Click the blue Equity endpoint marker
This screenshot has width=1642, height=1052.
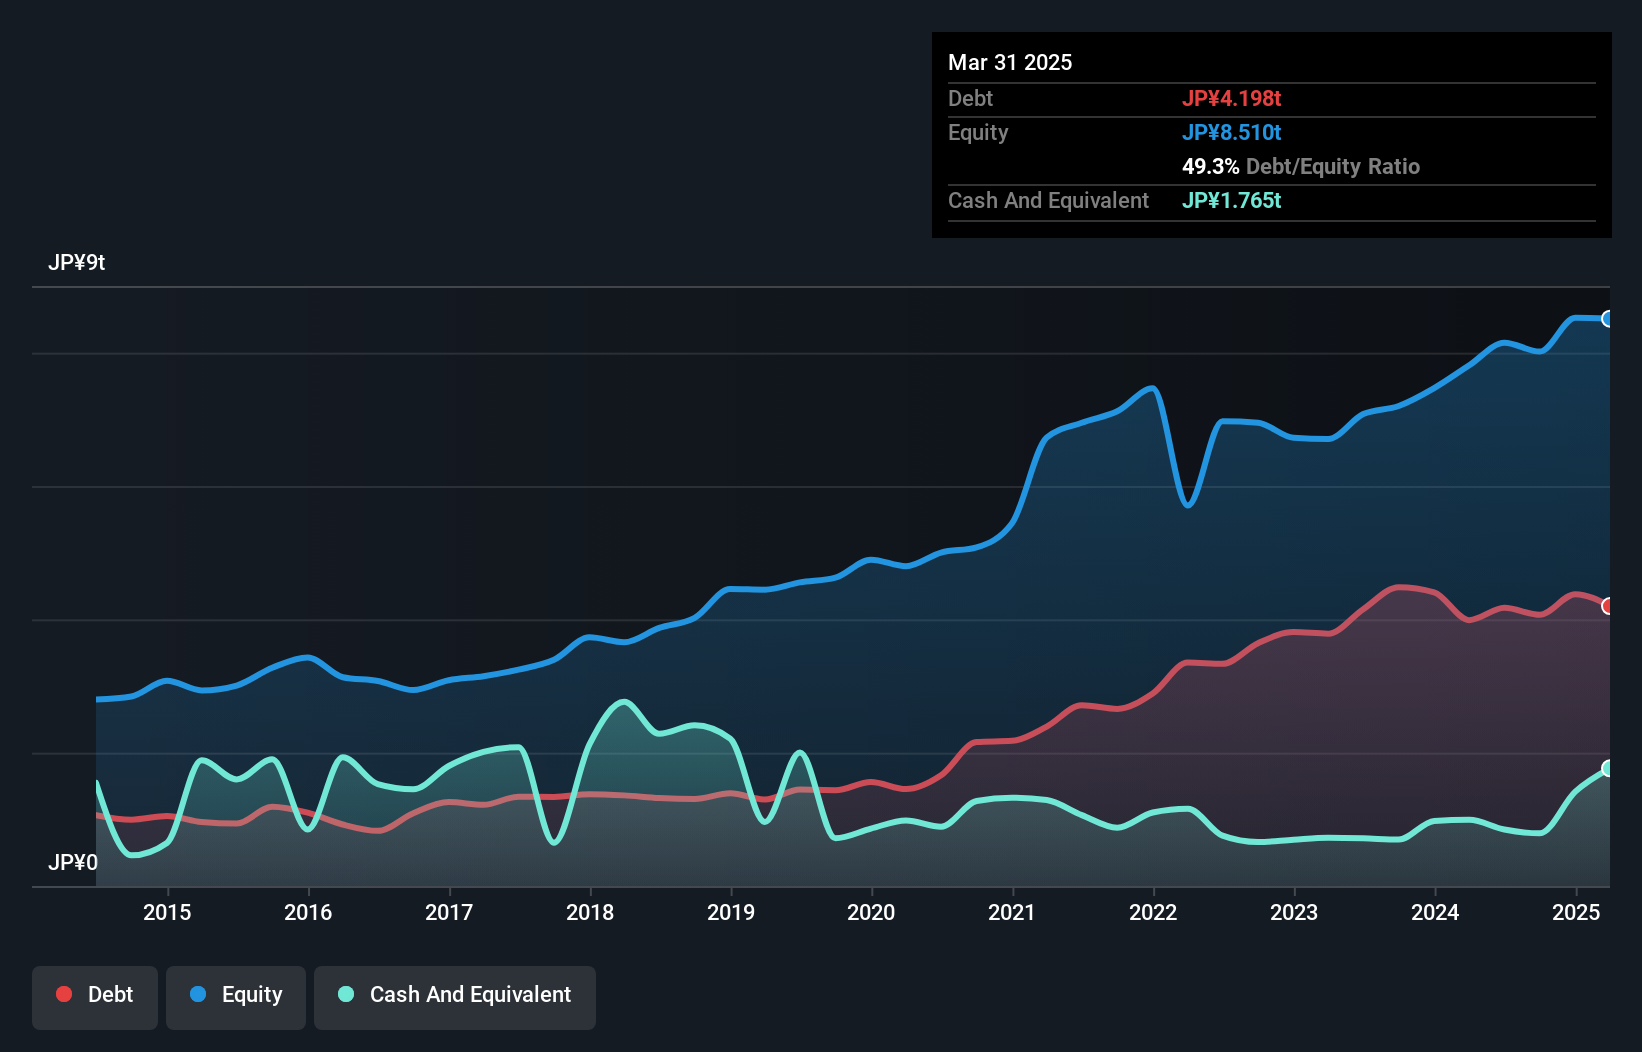pos(1608,319)
